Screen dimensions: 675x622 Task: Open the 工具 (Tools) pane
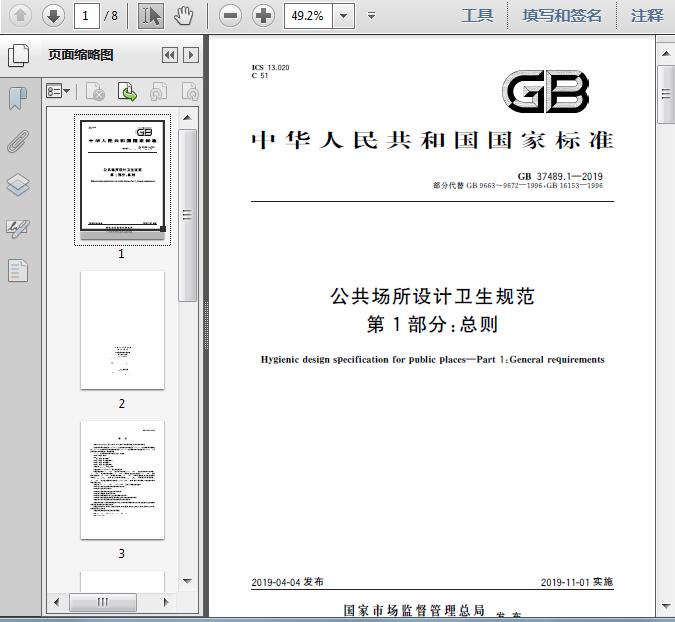(x=477, y=16)
